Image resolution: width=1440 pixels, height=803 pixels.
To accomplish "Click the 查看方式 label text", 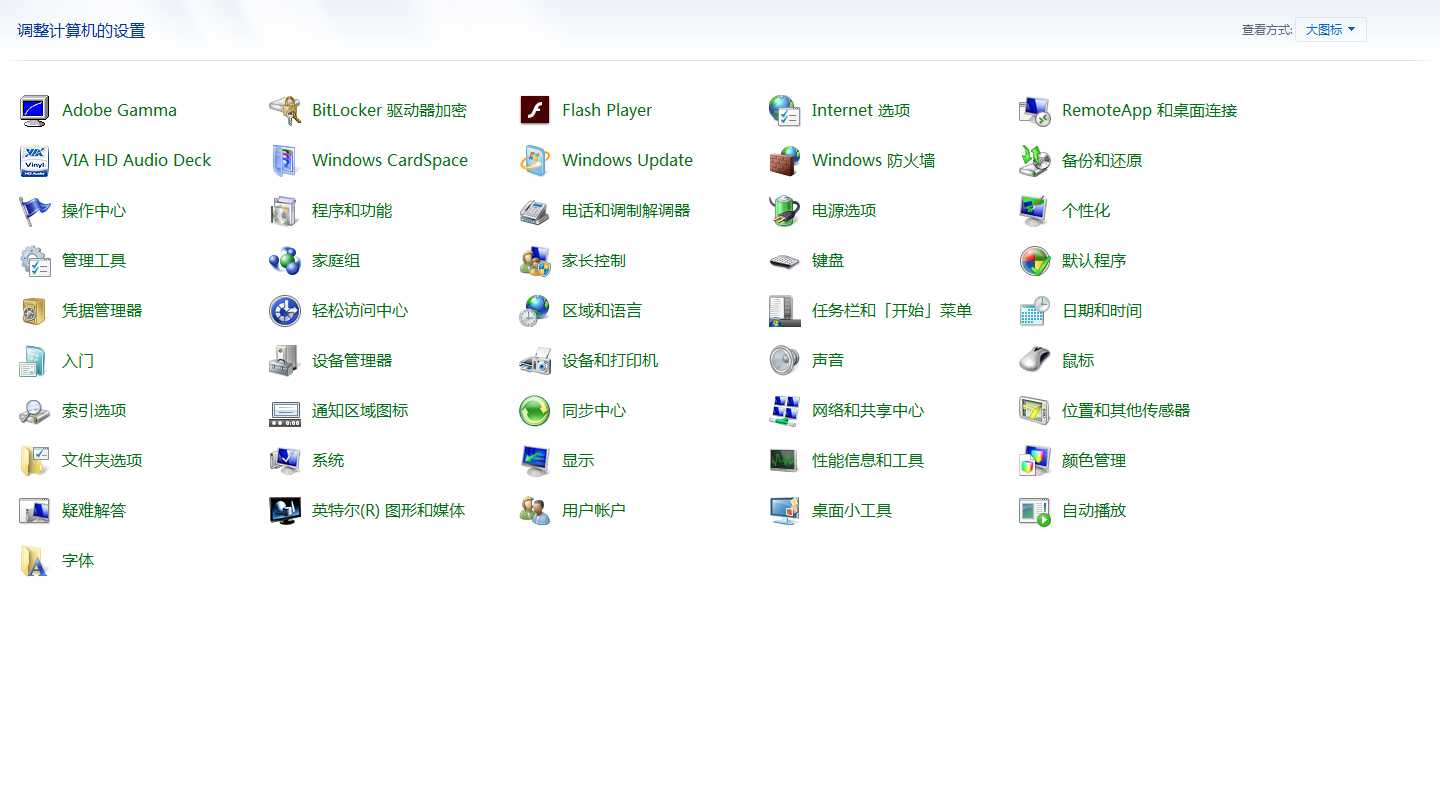I will tap(1267, 30).
